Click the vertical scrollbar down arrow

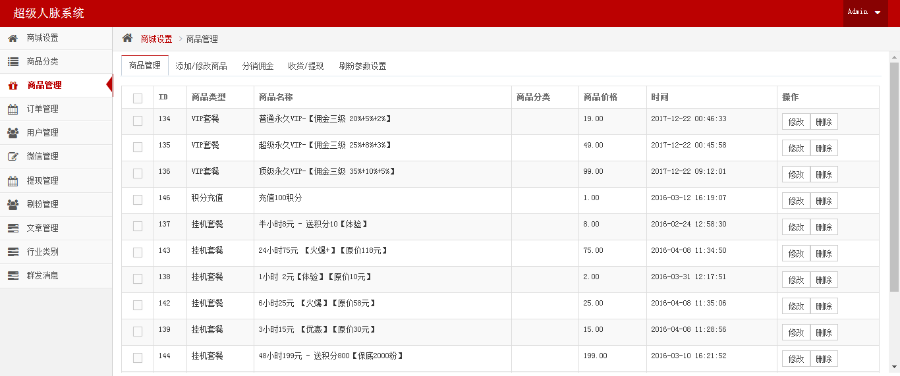tap(894, 366)
